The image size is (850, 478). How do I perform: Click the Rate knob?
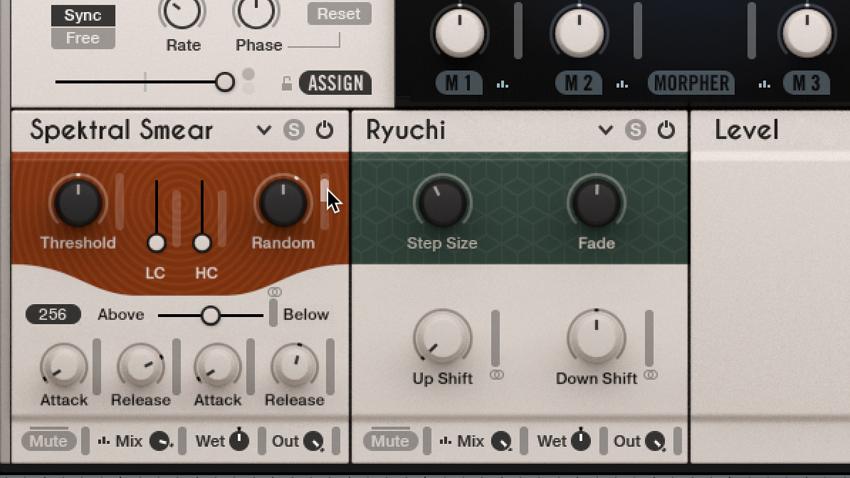pos(182,12)
